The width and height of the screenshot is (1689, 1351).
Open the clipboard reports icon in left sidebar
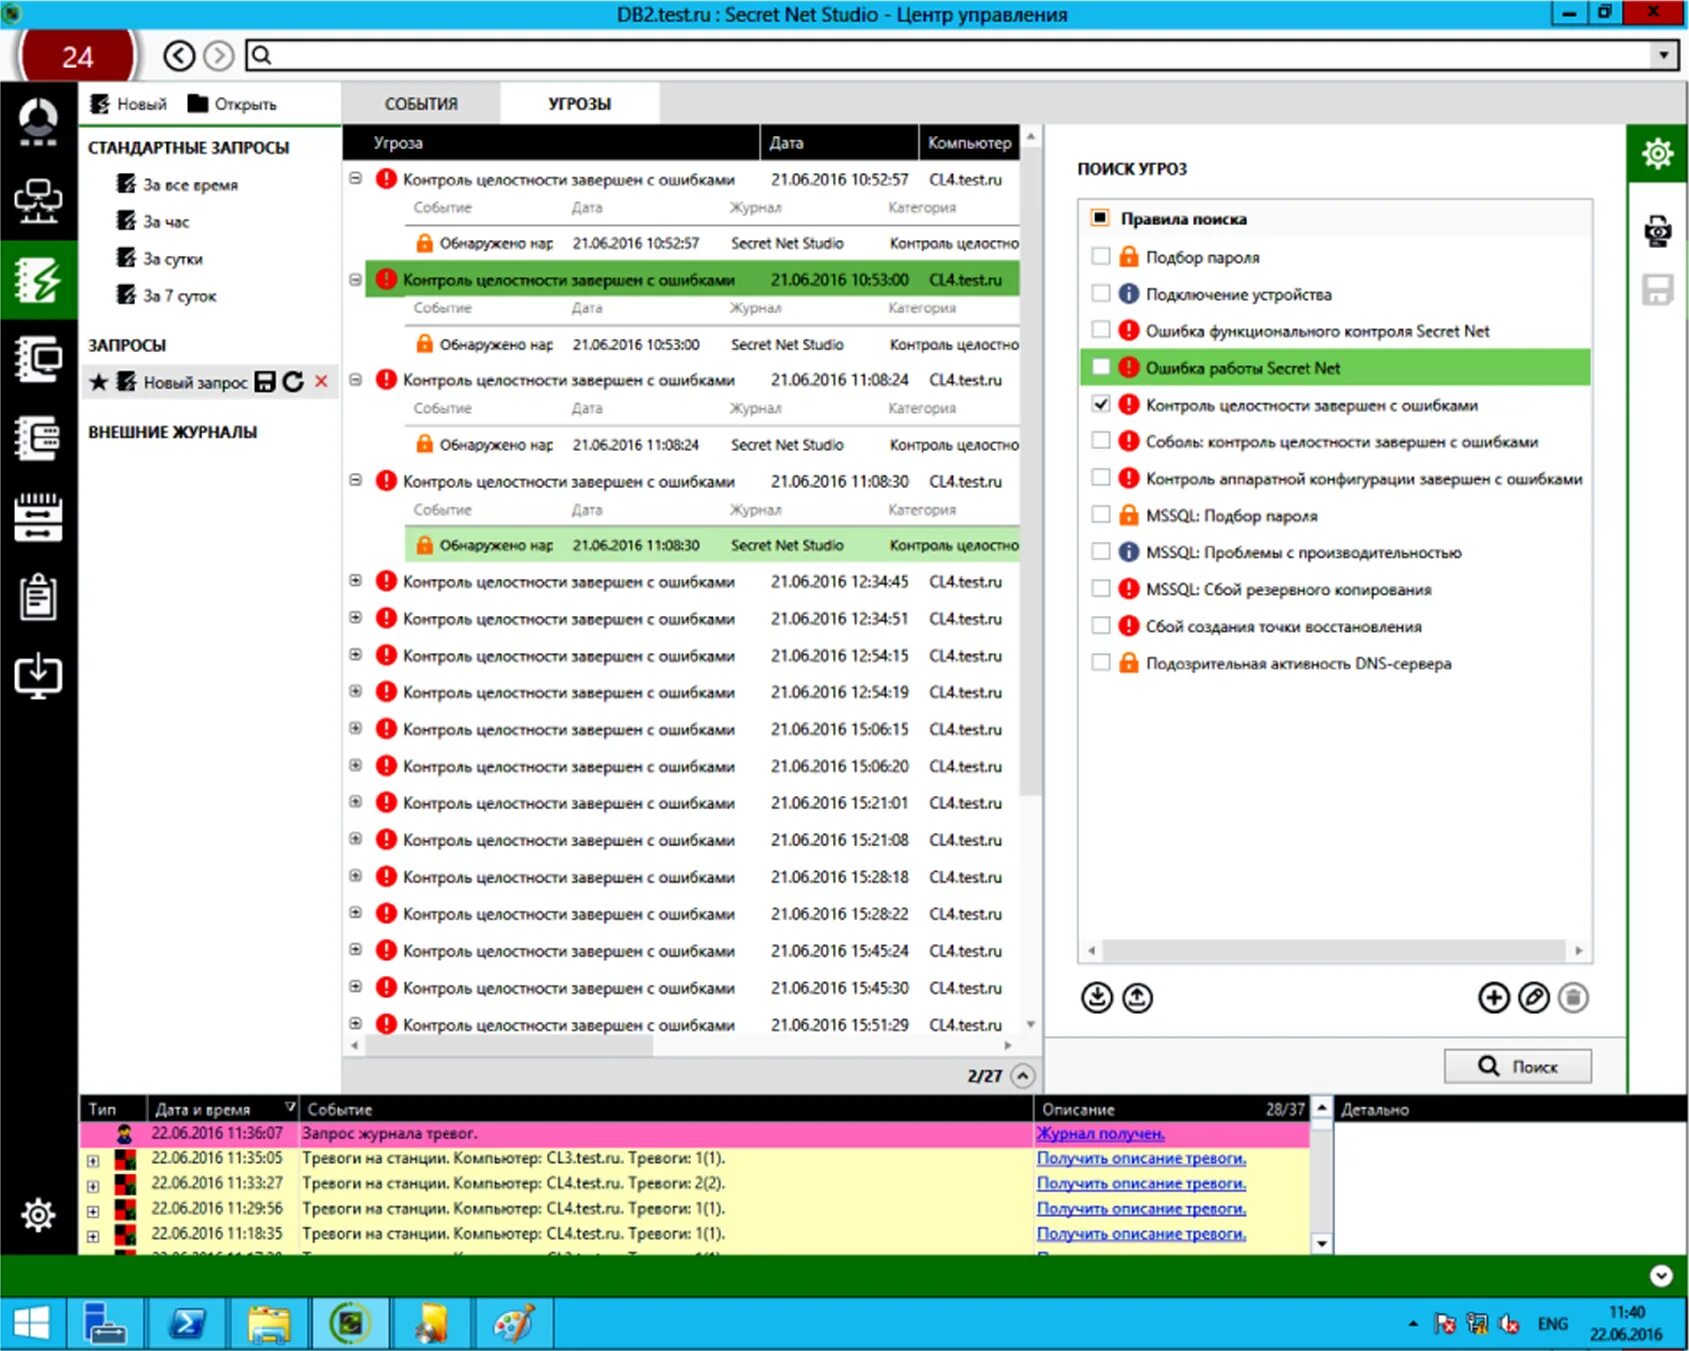pyautogui.click(x=38, y=597)
